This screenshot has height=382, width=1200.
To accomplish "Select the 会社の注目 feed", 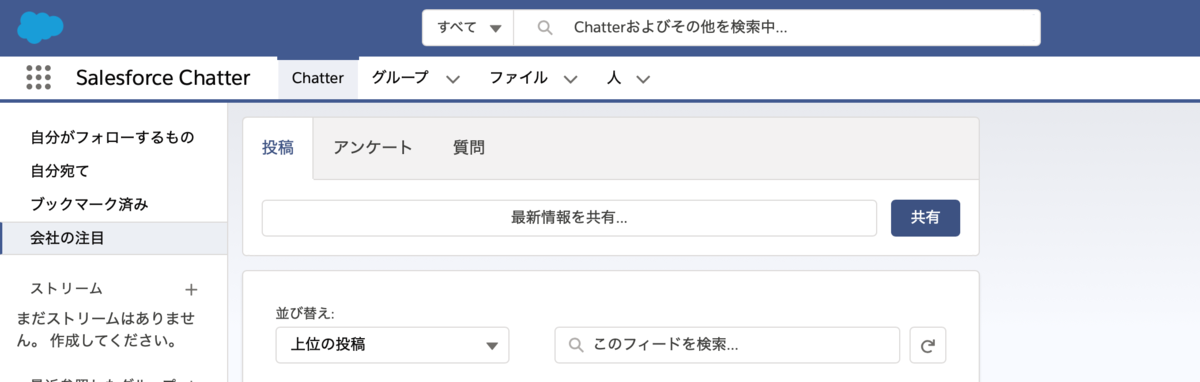I will pyautogui.click(x=113, y=238).
